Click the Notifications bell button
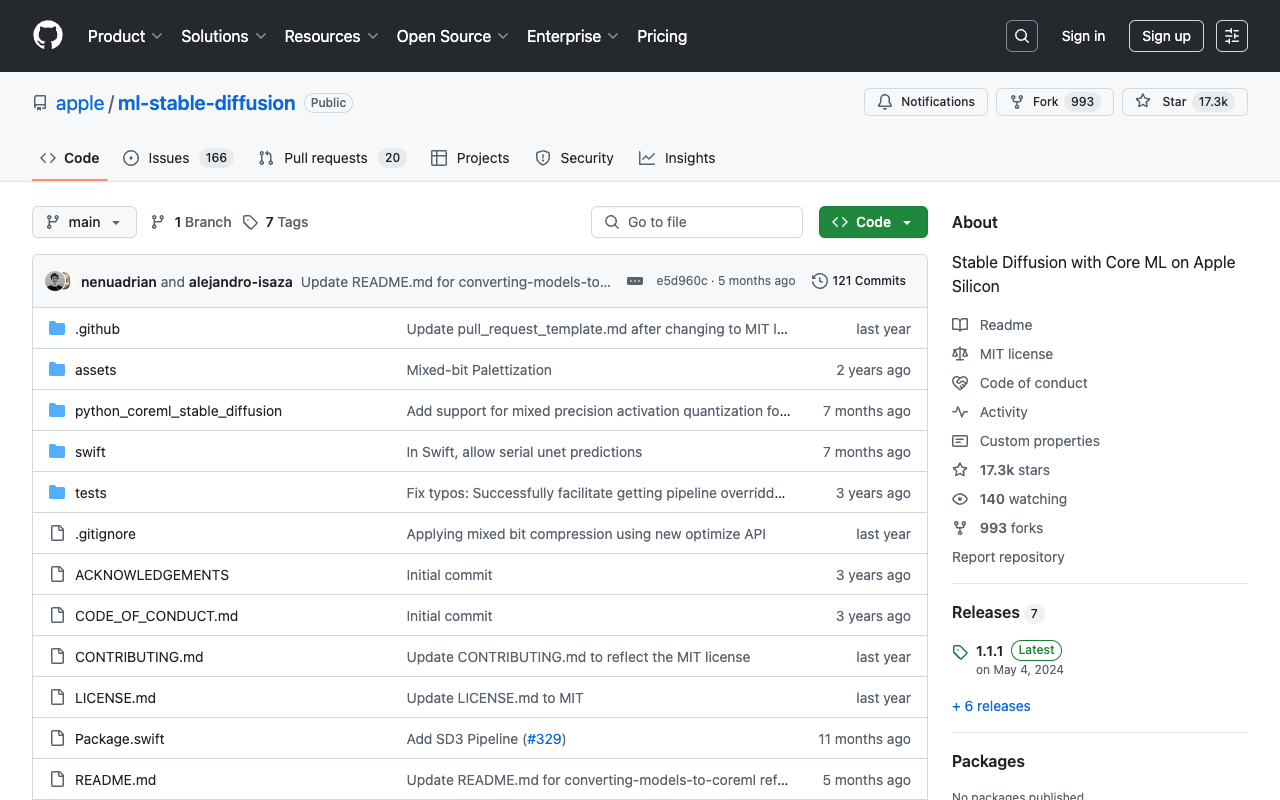The height and width of the screenshot is (800, 1280). coord(926,102)
